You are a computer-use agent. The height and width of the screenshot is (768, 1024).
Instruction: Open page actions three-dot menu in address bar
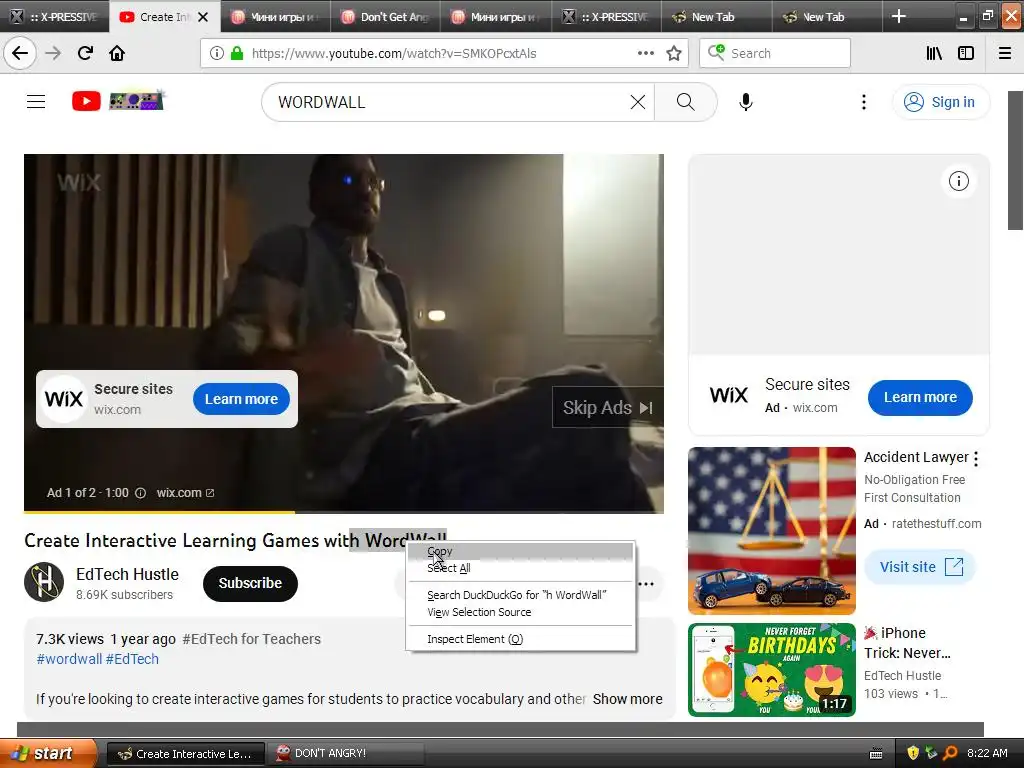click(x=645, y=53)
